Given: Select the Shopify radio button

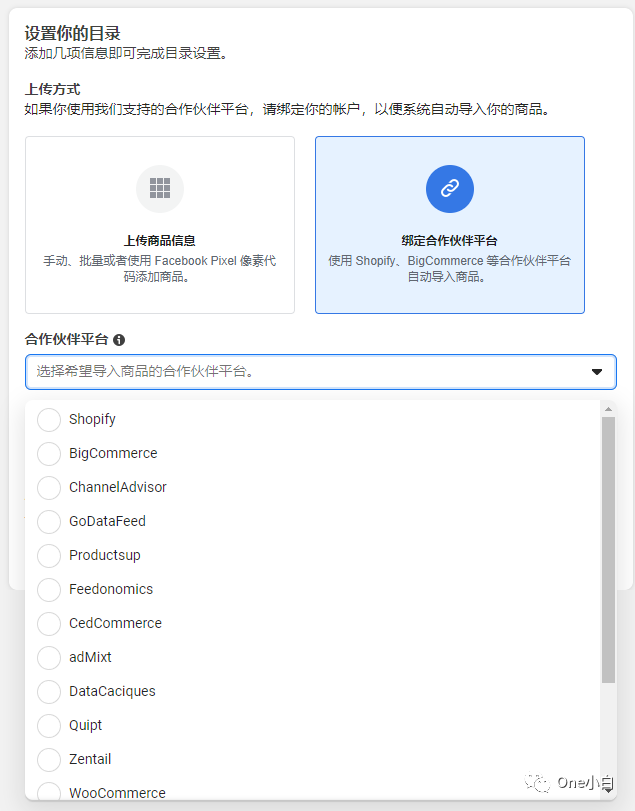Looking at the screenshot, I should point(49,419).
